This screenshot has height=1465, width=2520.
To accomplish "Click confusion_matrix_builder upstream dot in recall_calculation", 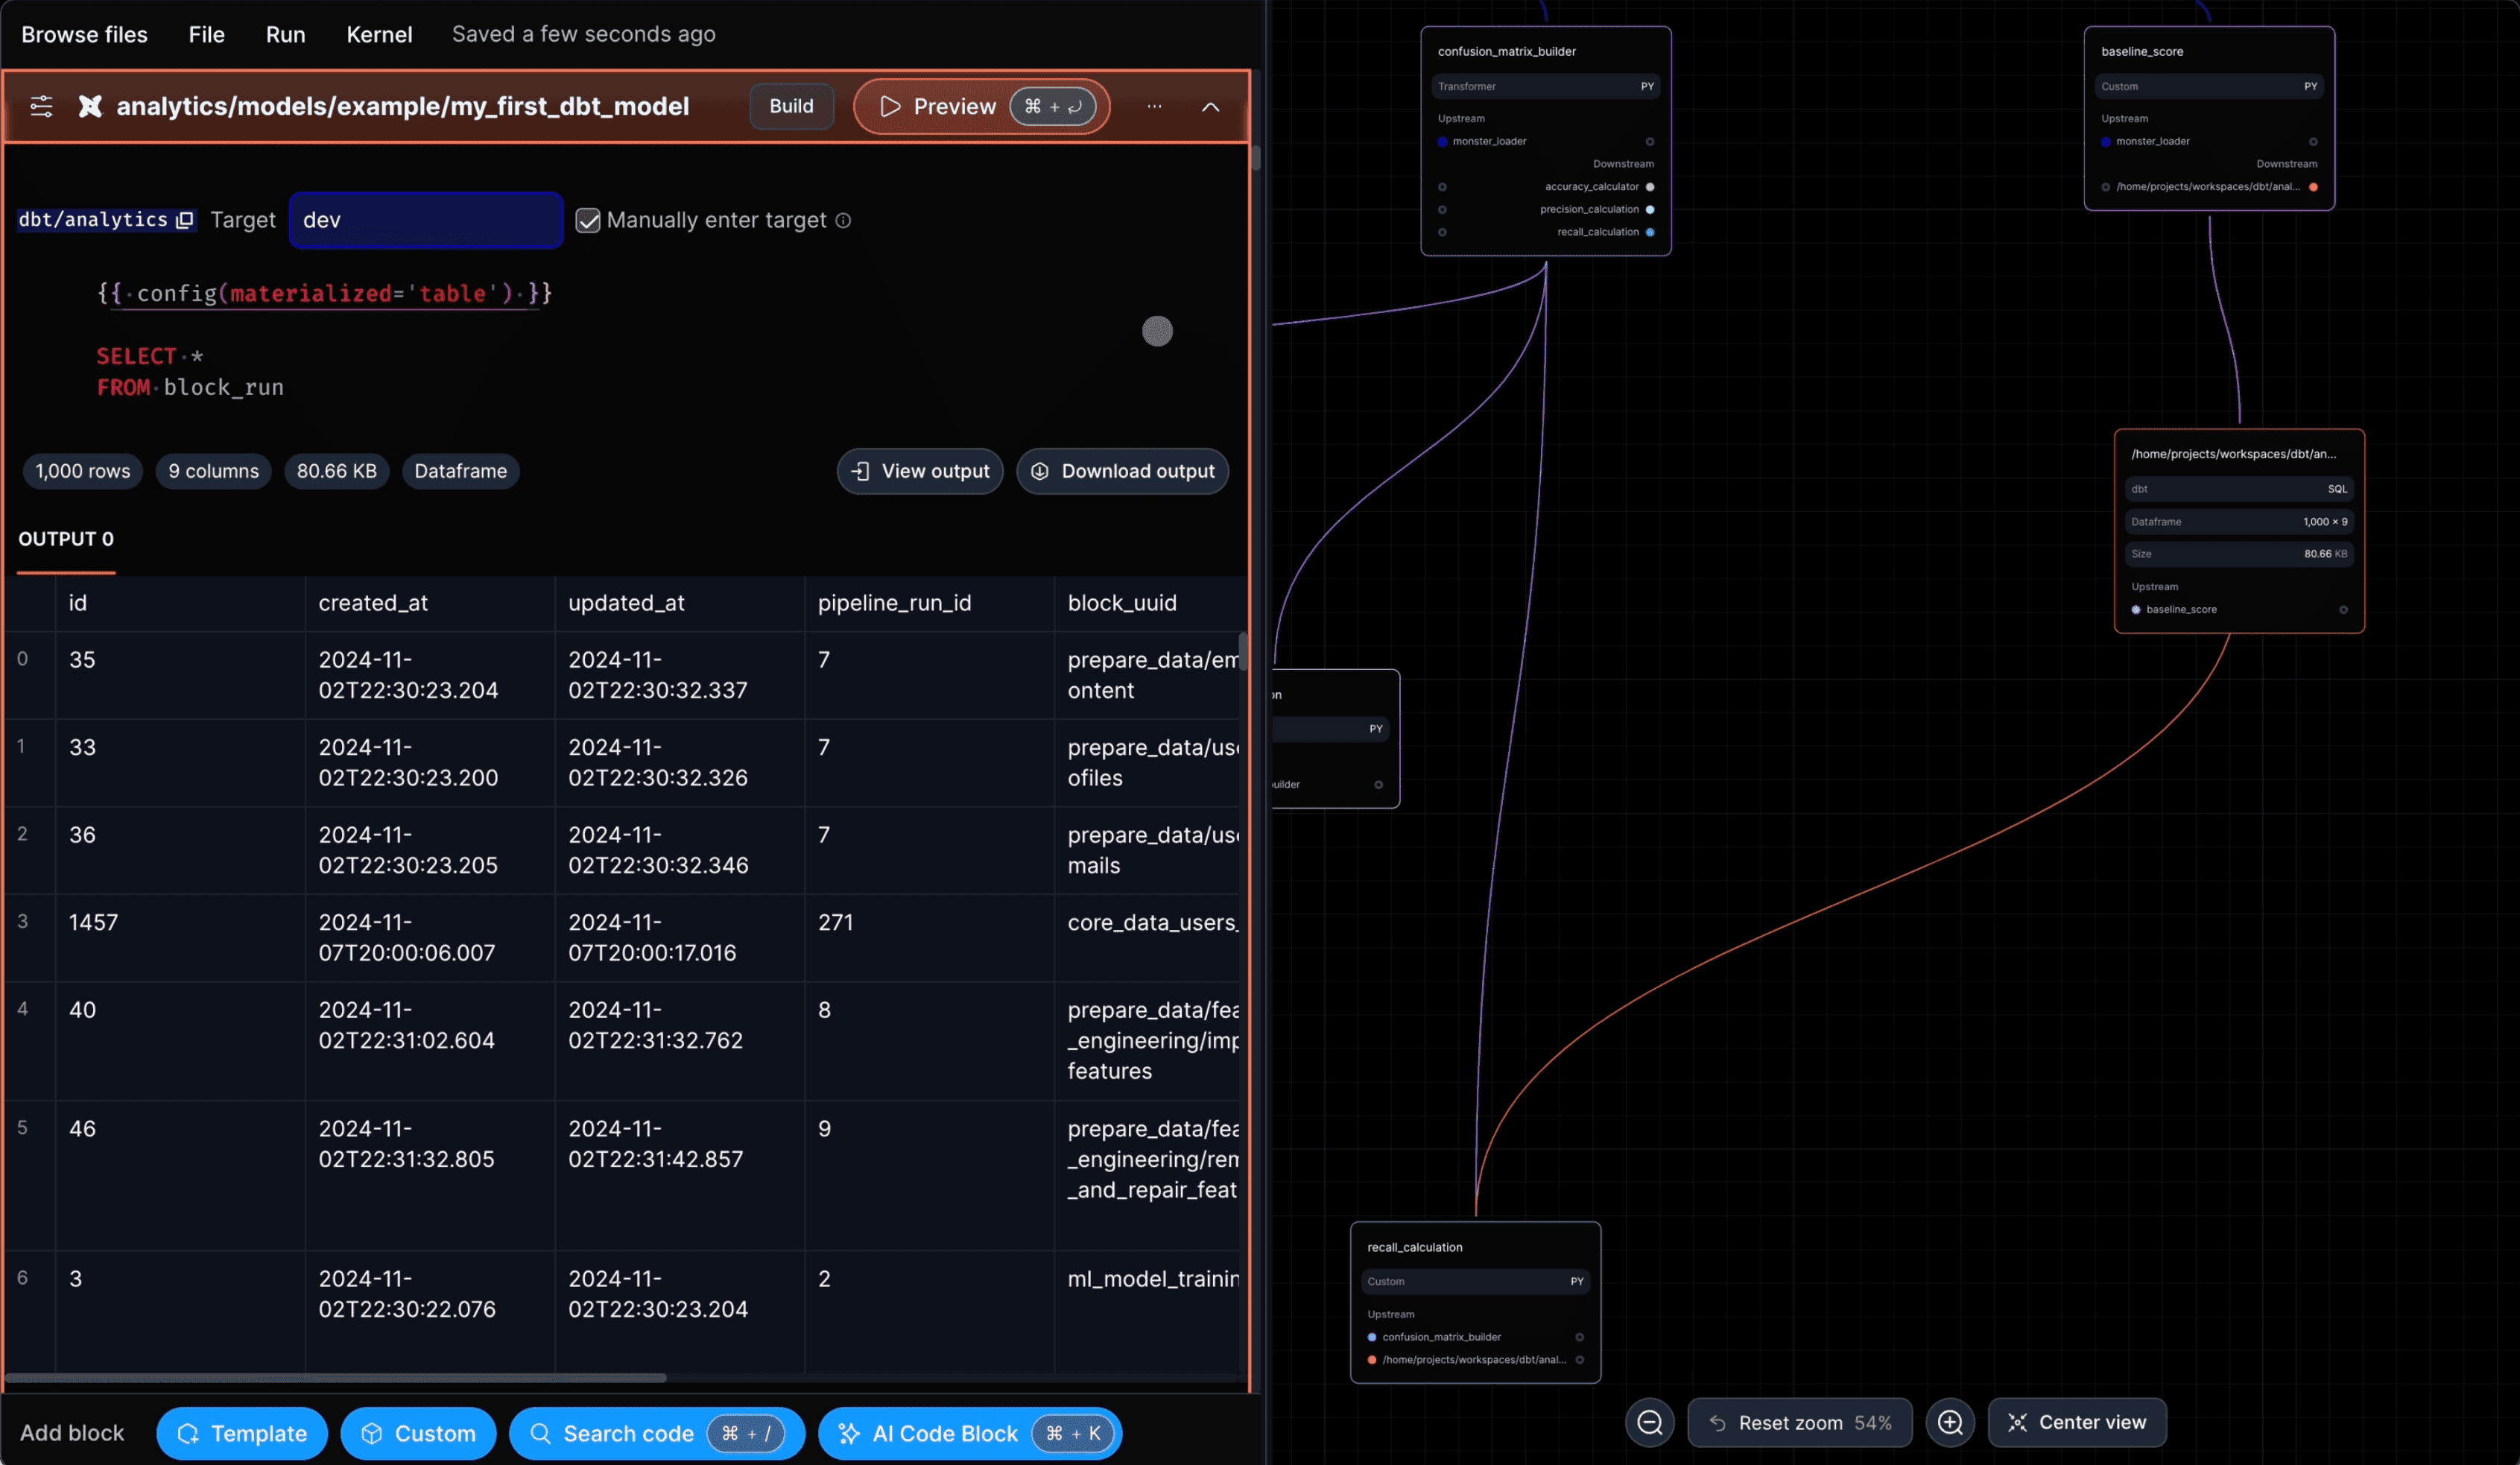I will click(1372, 1337).
